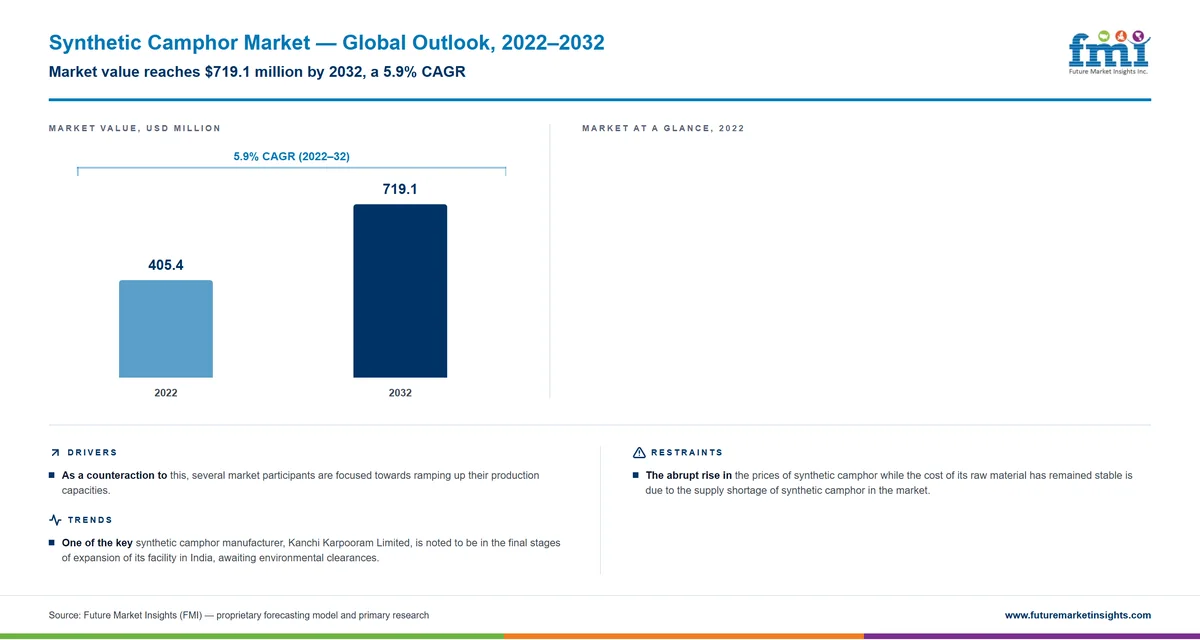Viewport: 1200px width, 640px height.
Task: Click the 'MARKET VALUE, USD MILLION' heading
Action: coord(134,129)
